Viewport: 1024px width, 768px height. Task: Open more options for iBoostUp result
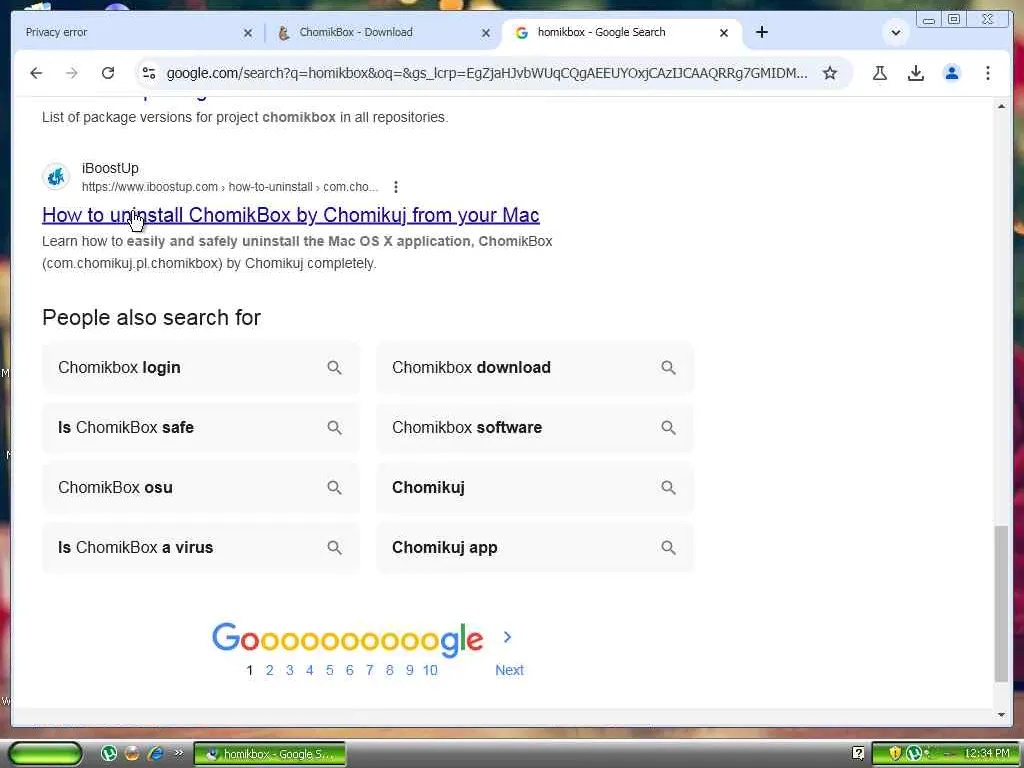point(396,187)
